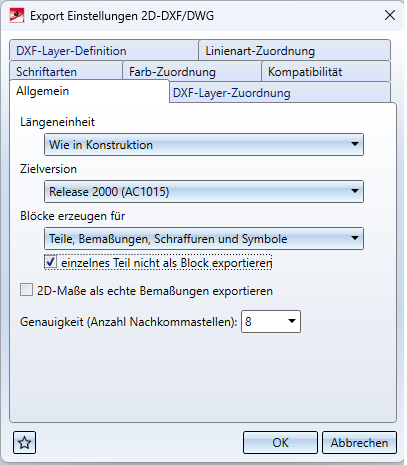
Task: Switch to the DXF-Layer-Definition tab
Action: (x=104, y=50)
